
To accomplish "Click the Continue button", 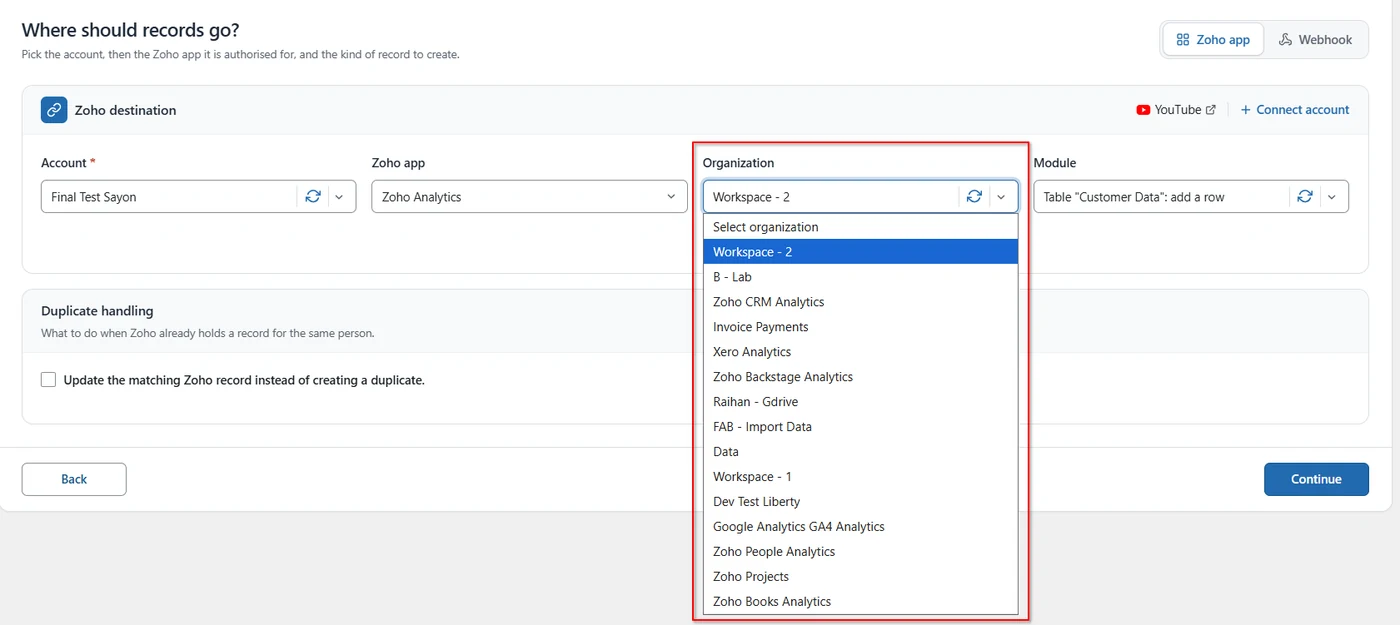I will (1316, 479).
